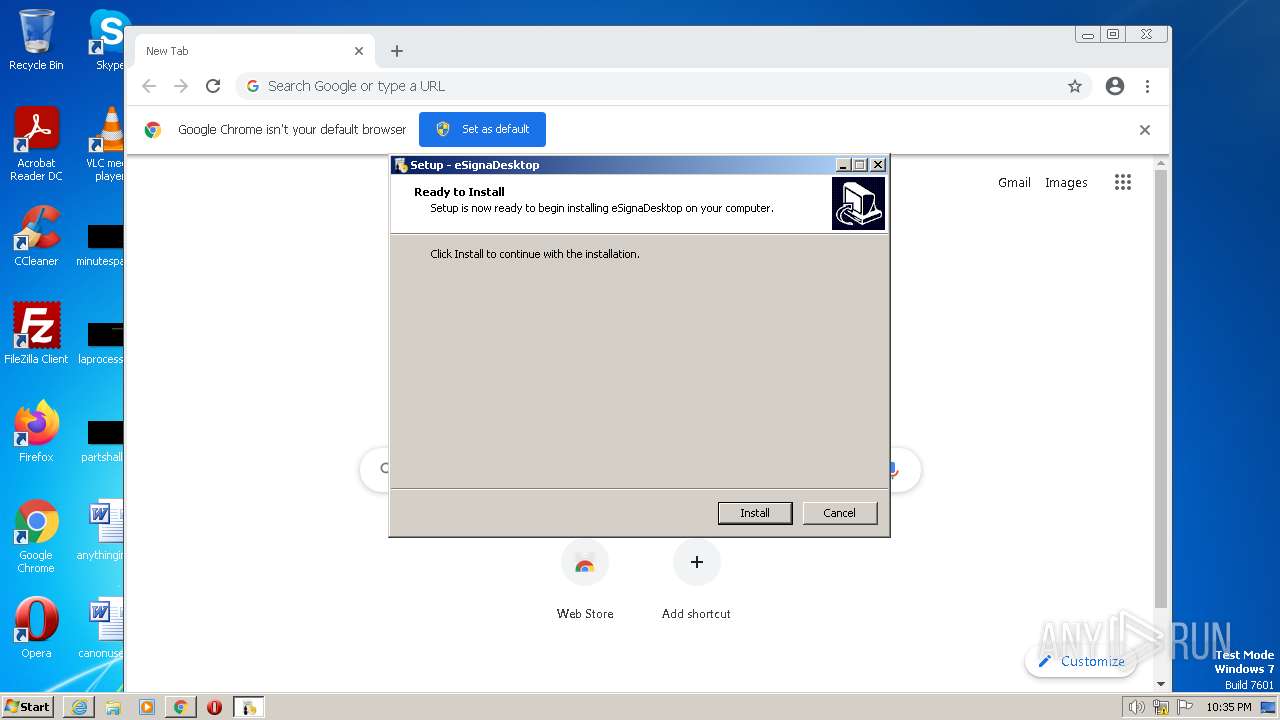This screenshot has height=720, width=1280.
Task: Click Install in eSignaDesktop setup
Action: click(755, 513)
